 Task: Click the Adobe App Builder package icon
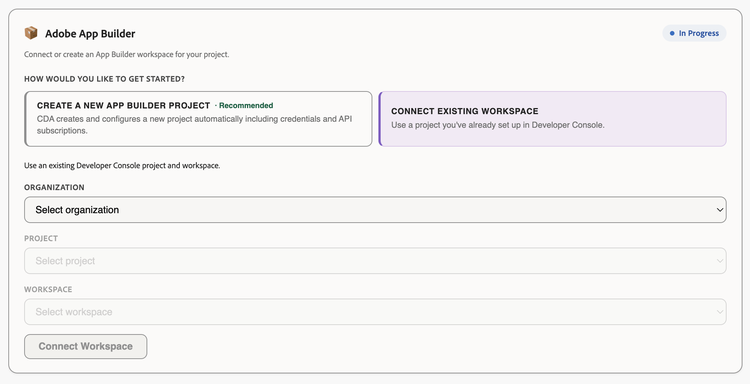31,33
